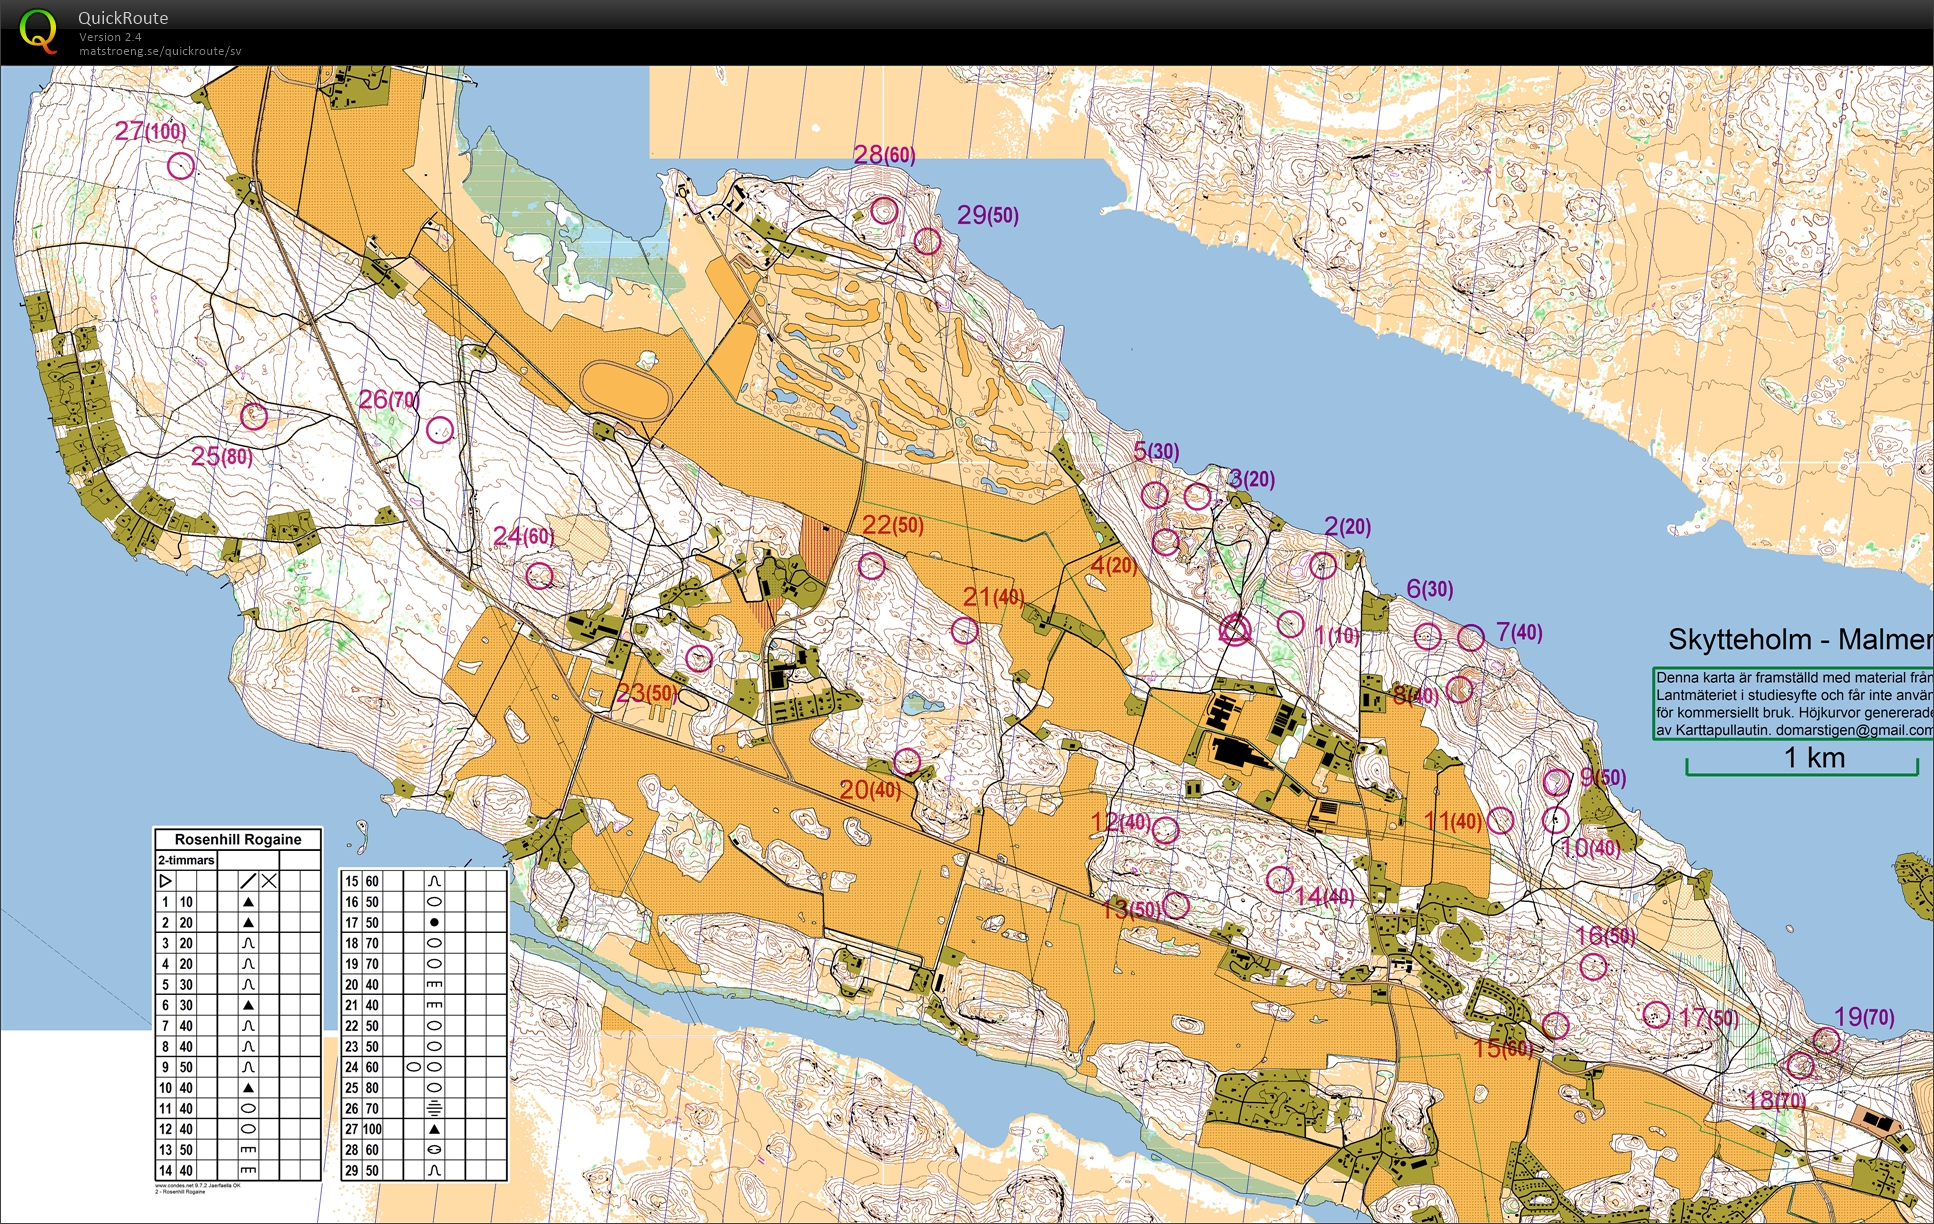
Task: Select control circle 19 (70)
Action: coord(1826,1041)
